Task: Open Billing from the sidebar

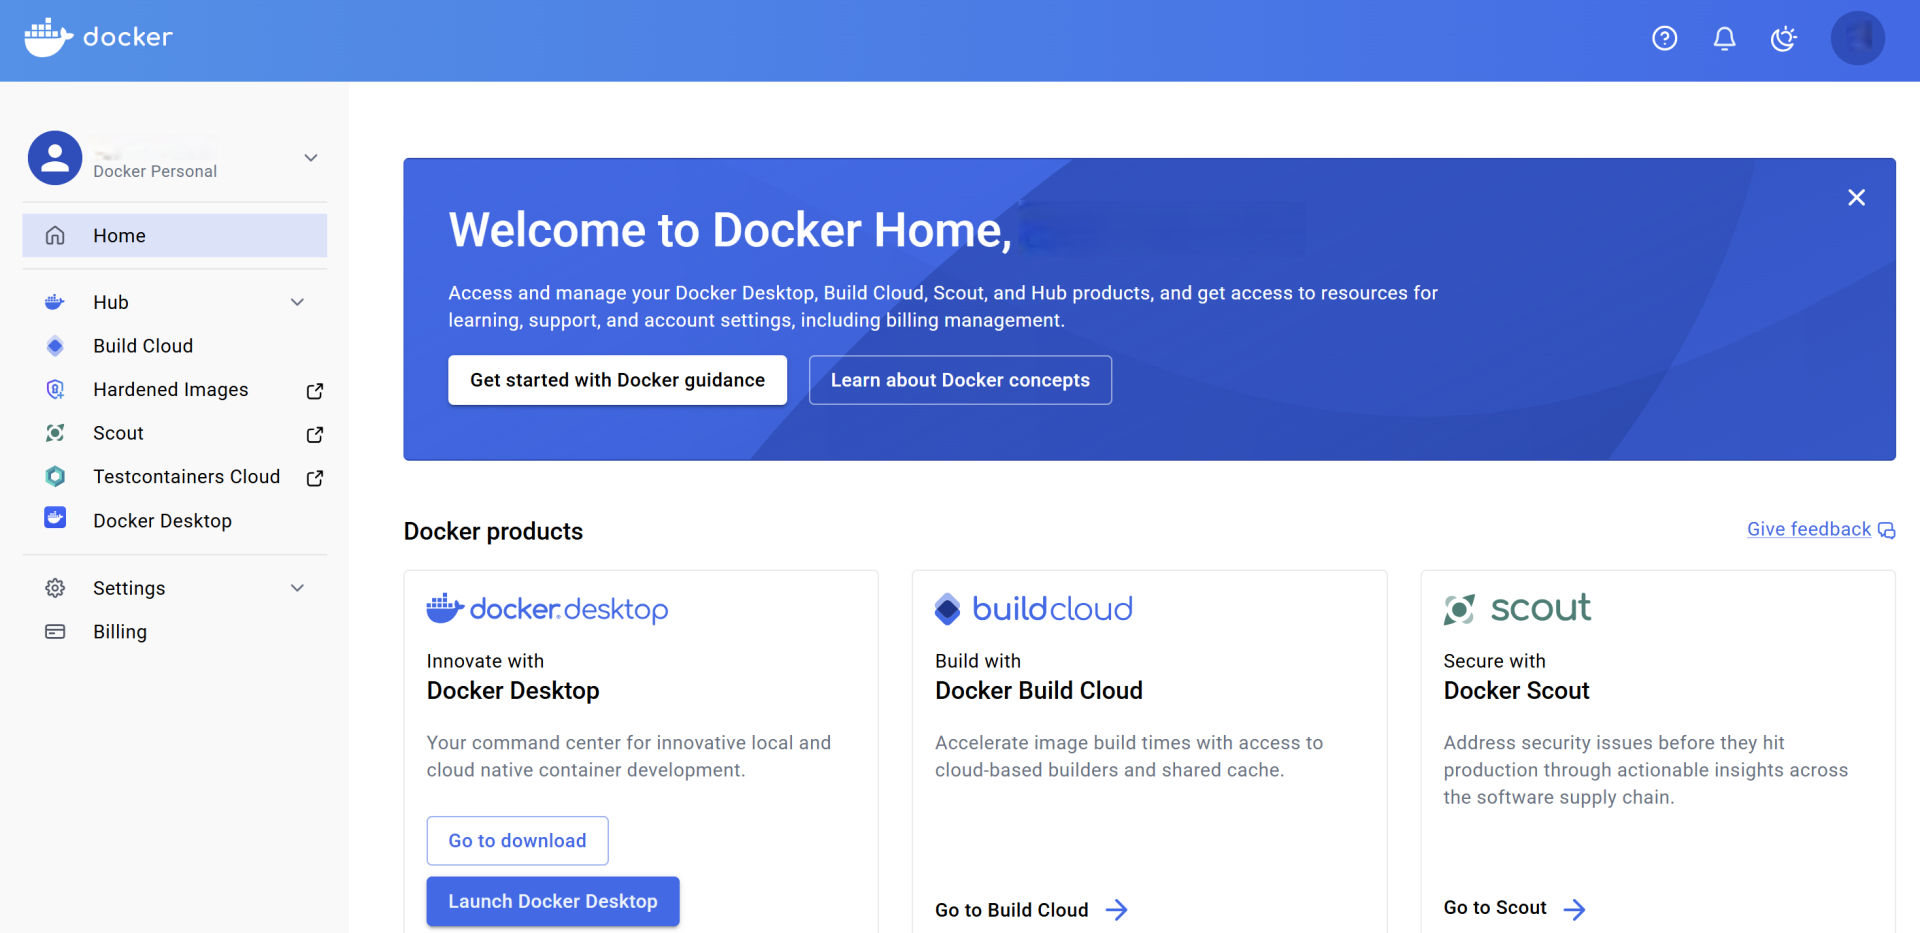Action: (119, 631)
